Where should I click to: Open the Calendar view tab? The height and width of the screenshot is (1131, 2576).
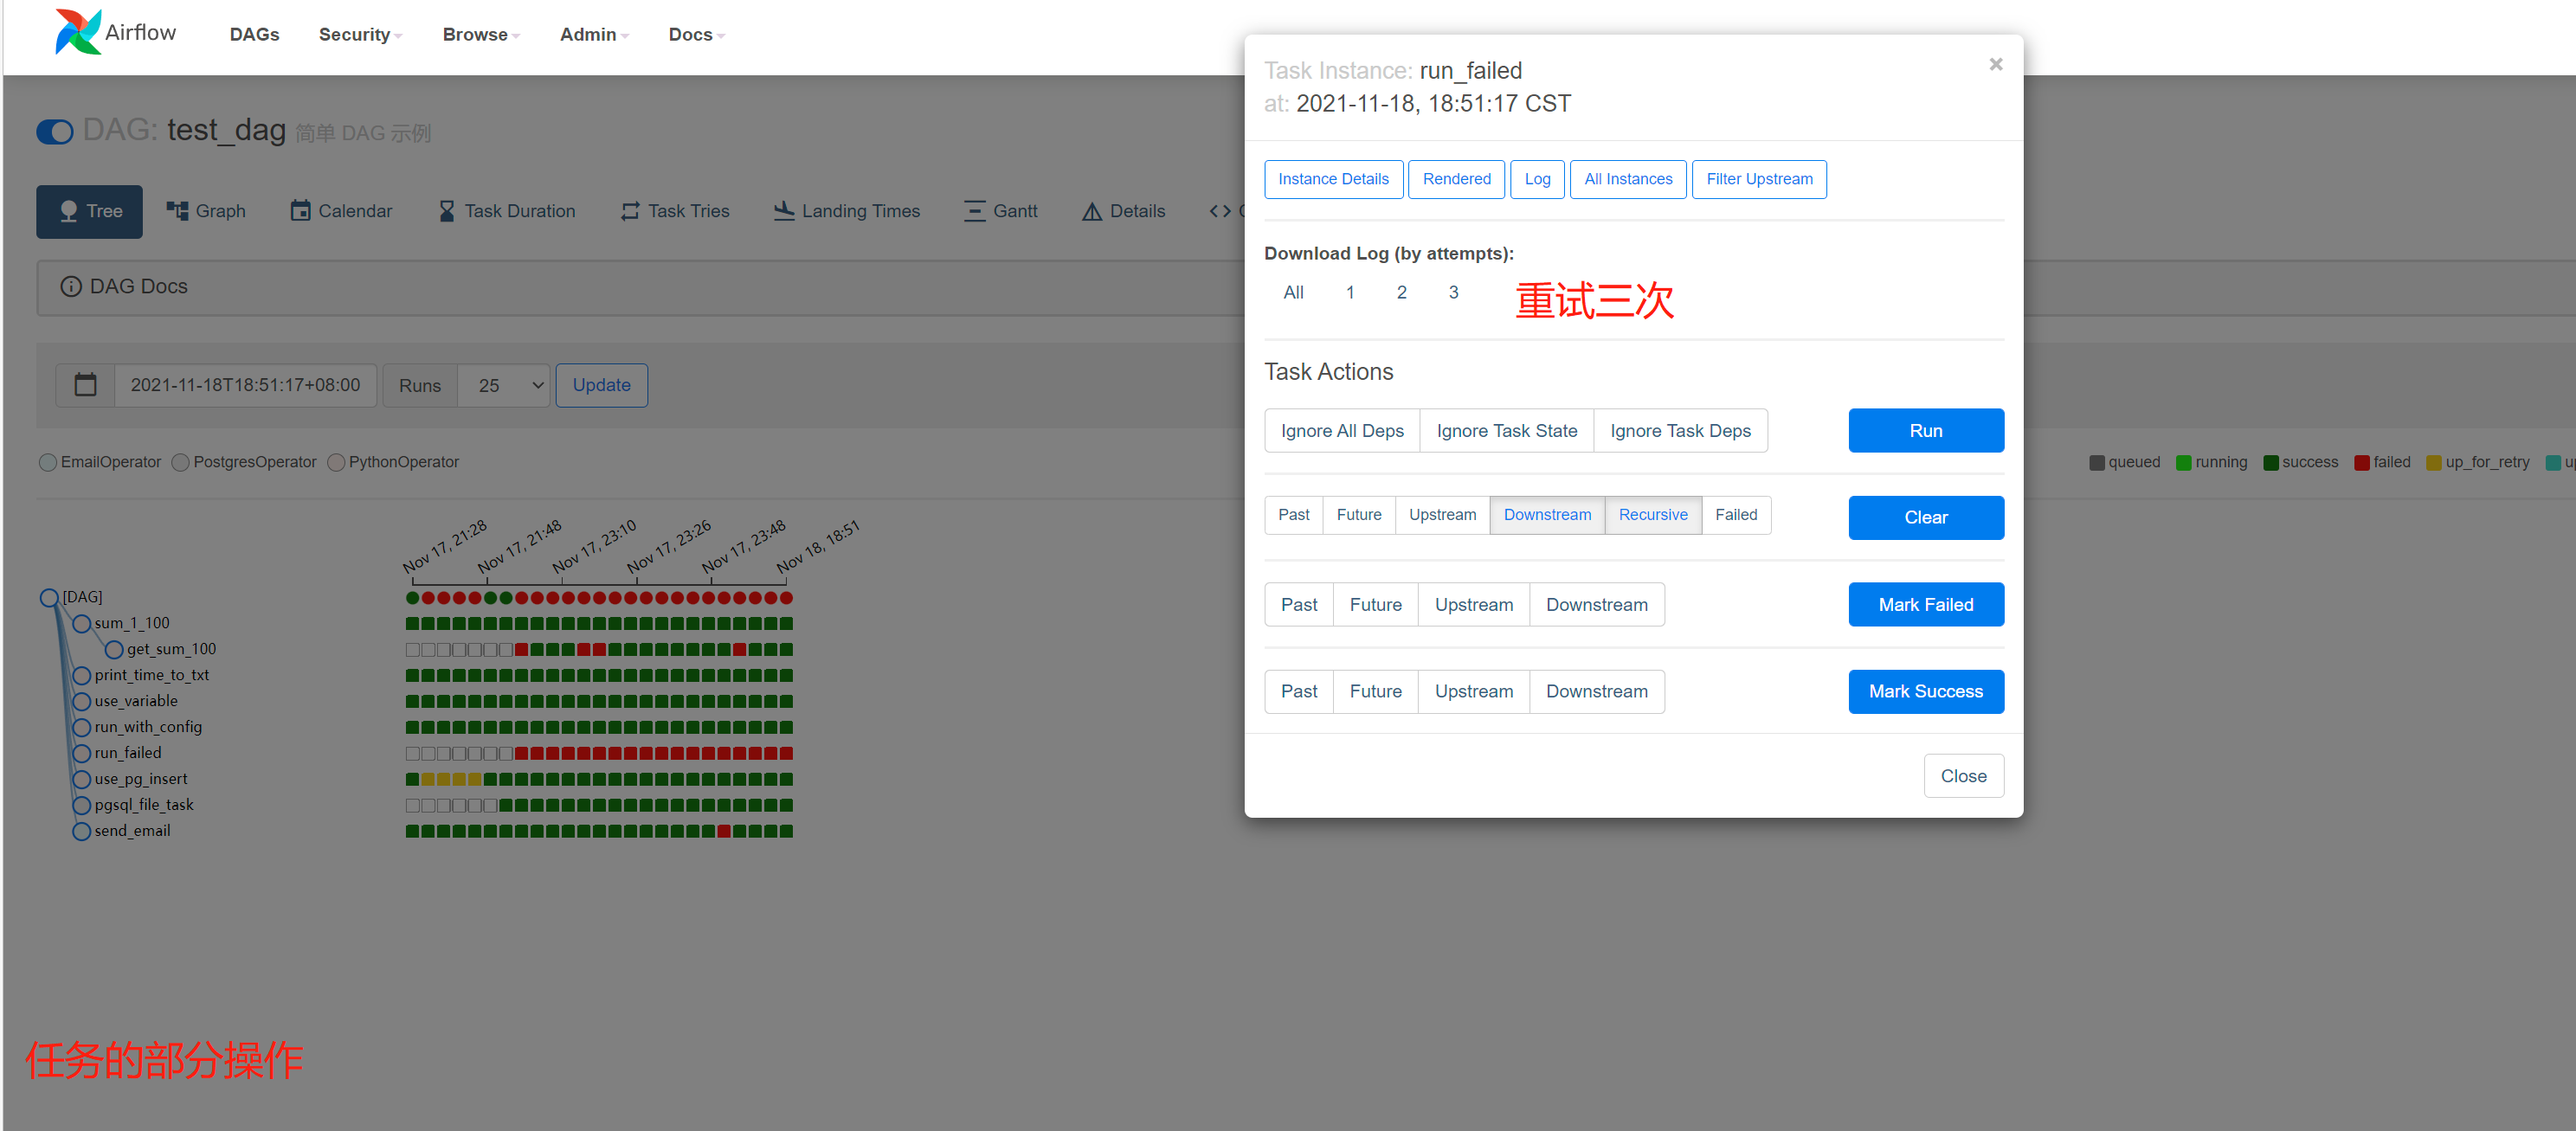pyautogui.click(x=341, y=211)
